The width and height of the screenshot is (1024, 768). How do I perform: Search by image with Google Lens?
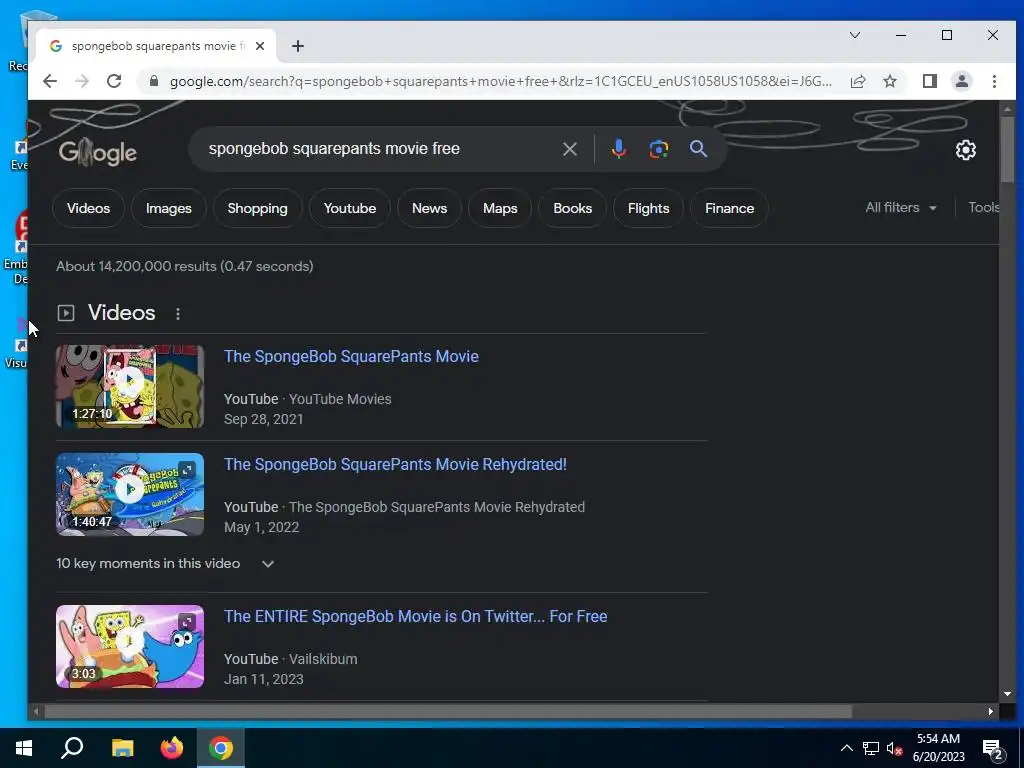point(658,149)
